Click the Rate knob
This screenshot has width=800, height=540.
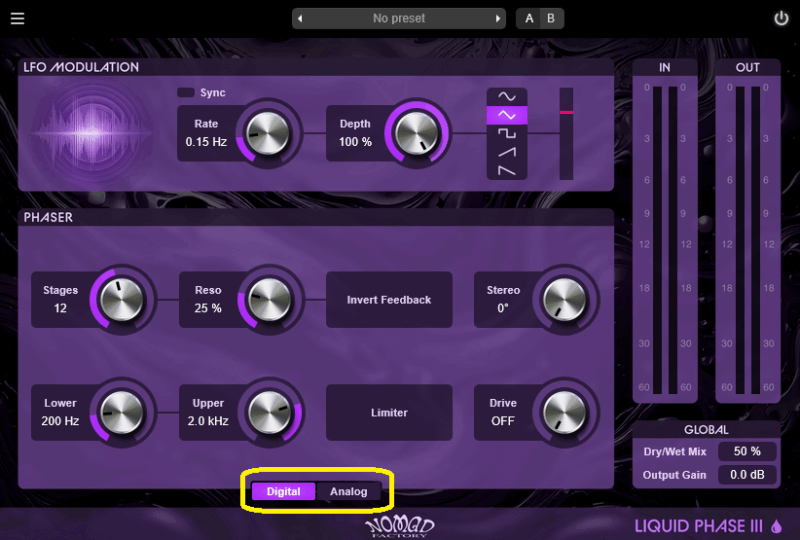pos(267,134)
